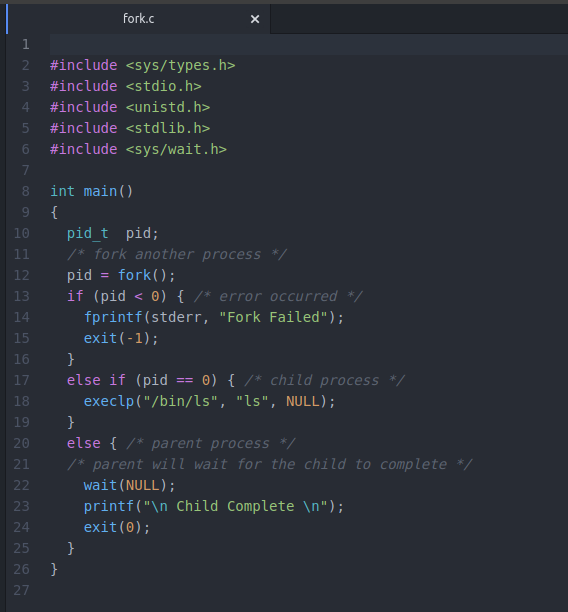Click 'else if' on line 17
The width and height of the screenshot is (568, 612).
click(x=96, y=381)
